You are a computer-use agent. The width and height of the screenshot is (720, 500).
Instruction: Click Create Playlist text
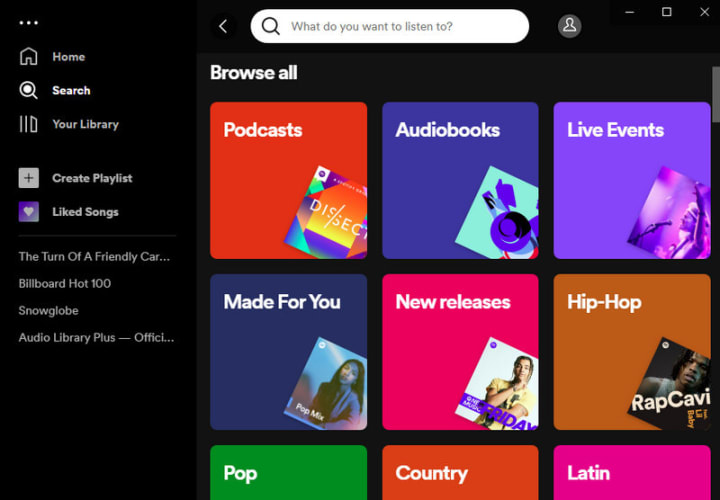92,178
